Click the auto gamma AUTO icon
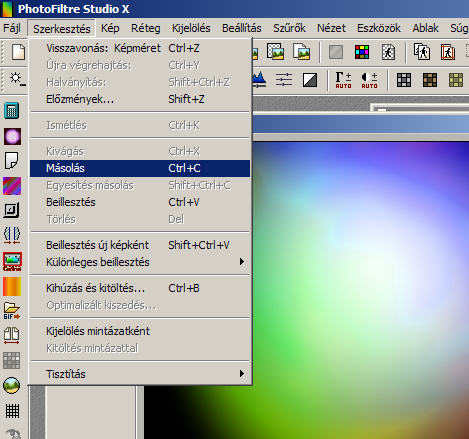469x439 pixels. [x=343, y=80]
